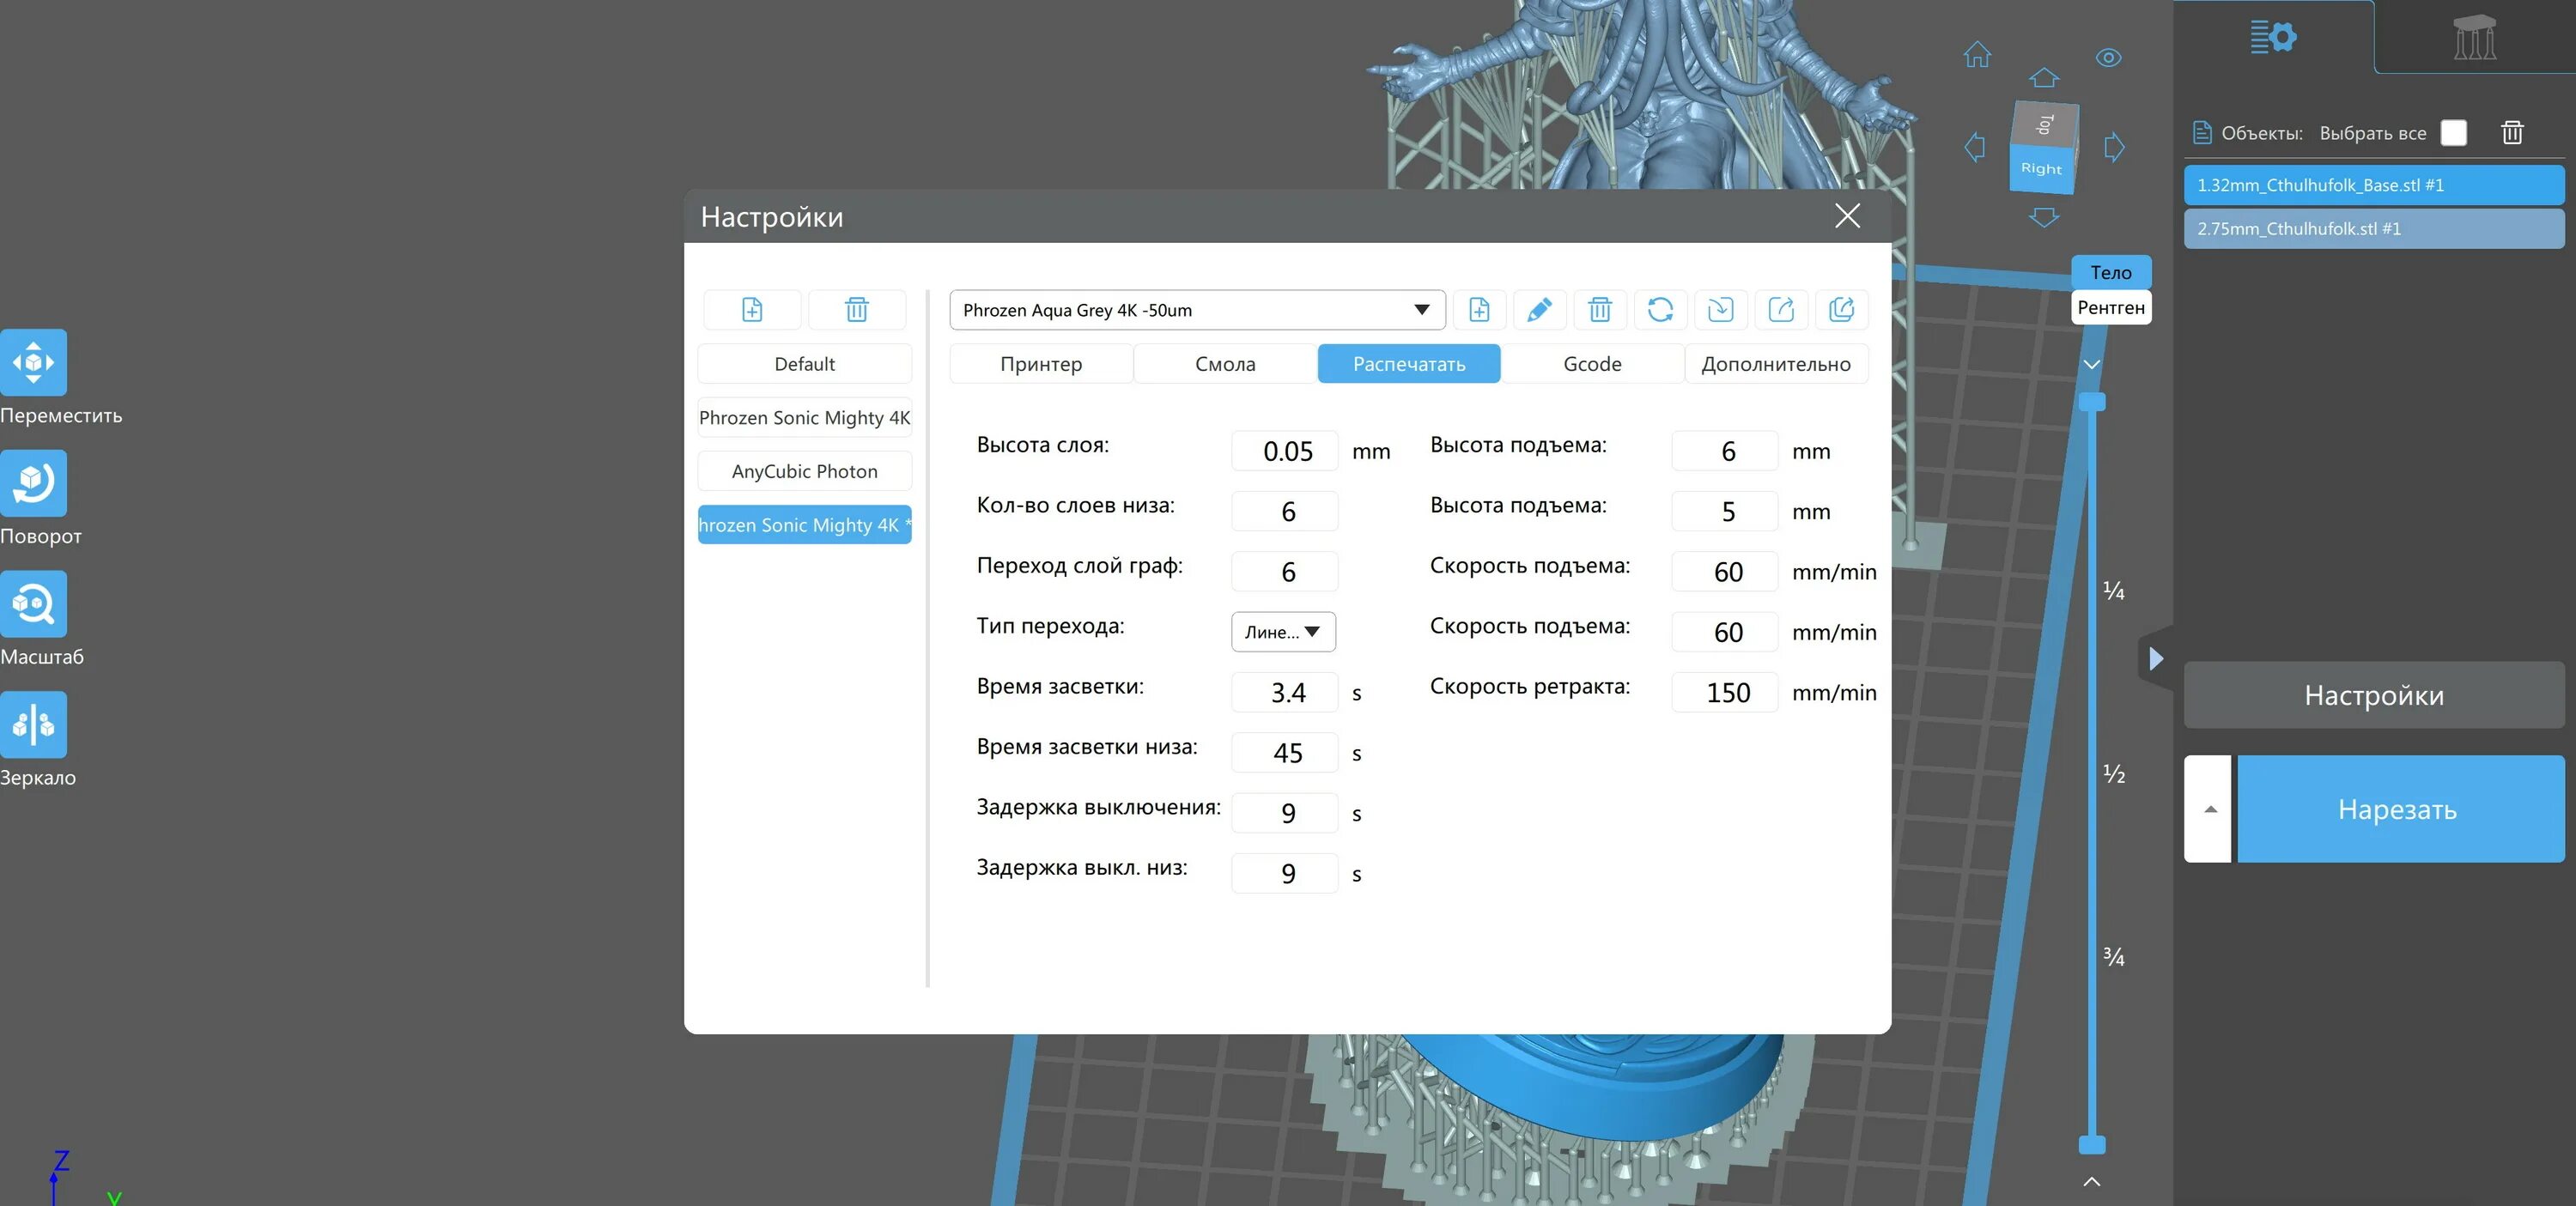Toggle the eye view visibility icon
2576x1206 pixels.
click(2108, 58)
